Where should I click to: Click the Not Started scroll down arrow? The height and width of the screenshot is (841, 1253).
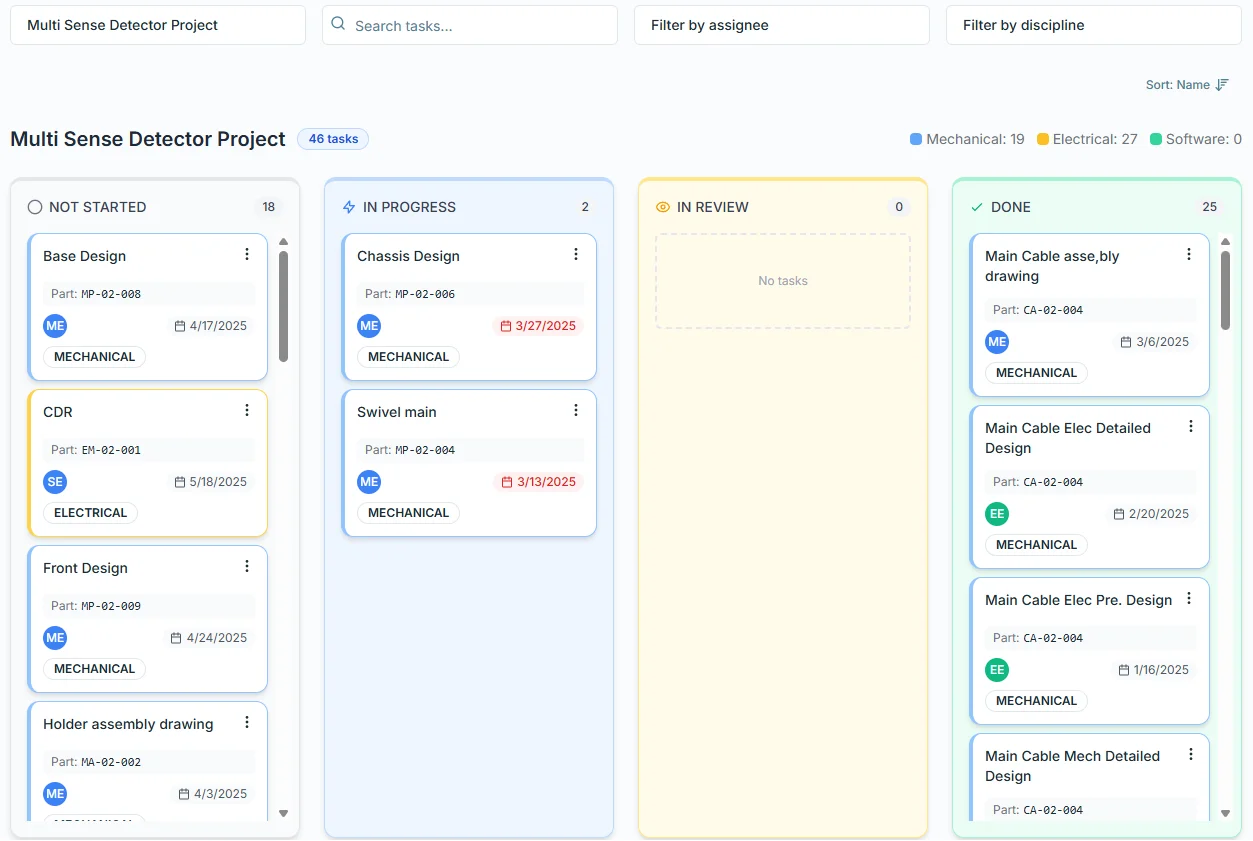[x=283, y=814]
